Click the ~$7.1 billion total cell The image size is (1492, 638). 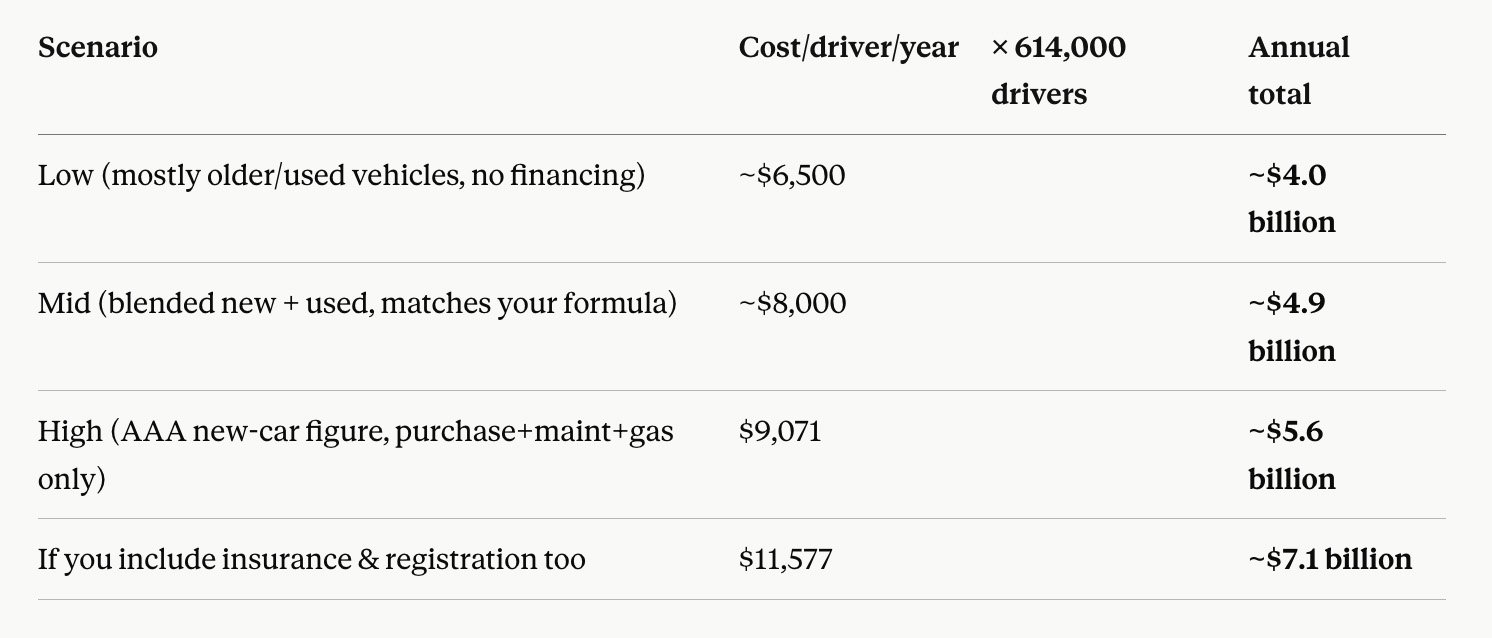[1330, 559]
